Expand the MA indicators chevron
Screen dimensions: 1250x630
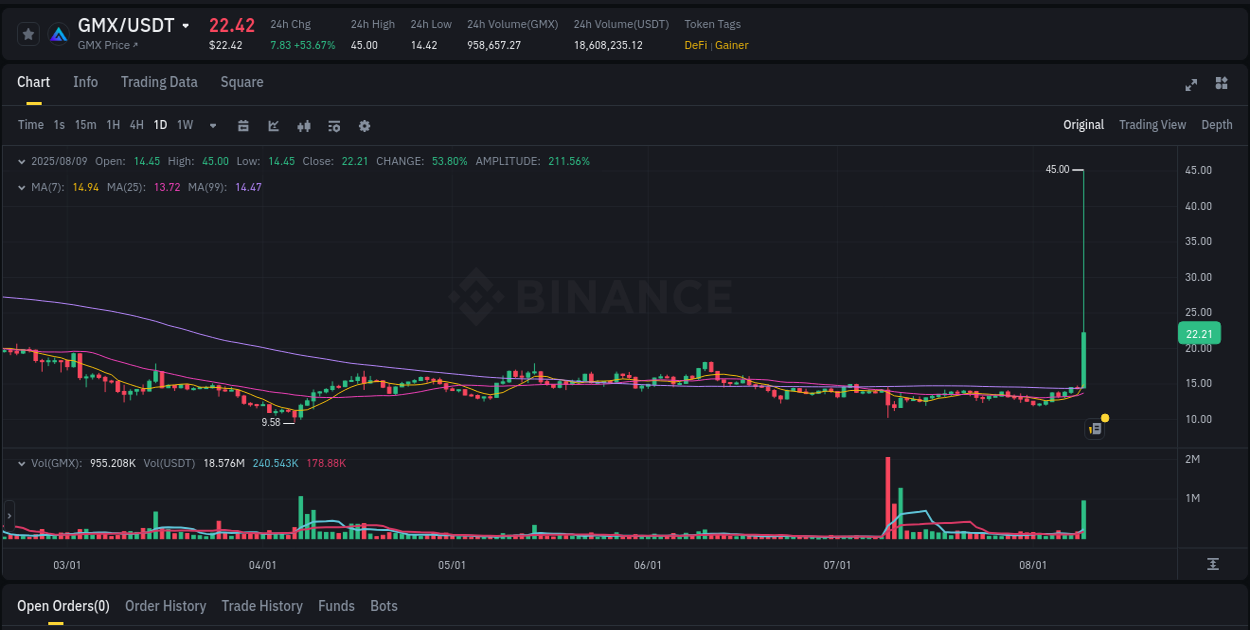tap(22, 187)
